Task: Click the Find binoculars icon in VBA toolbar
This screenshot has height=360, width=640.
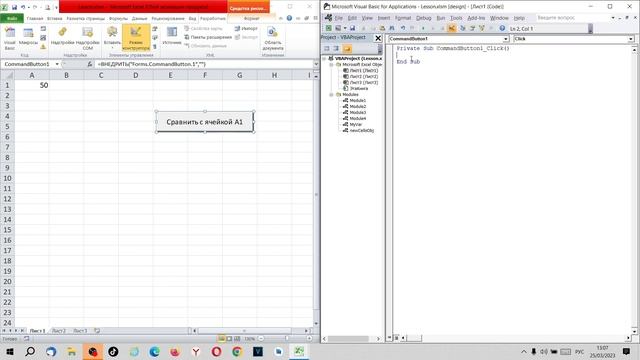Action: click(392, 28)
